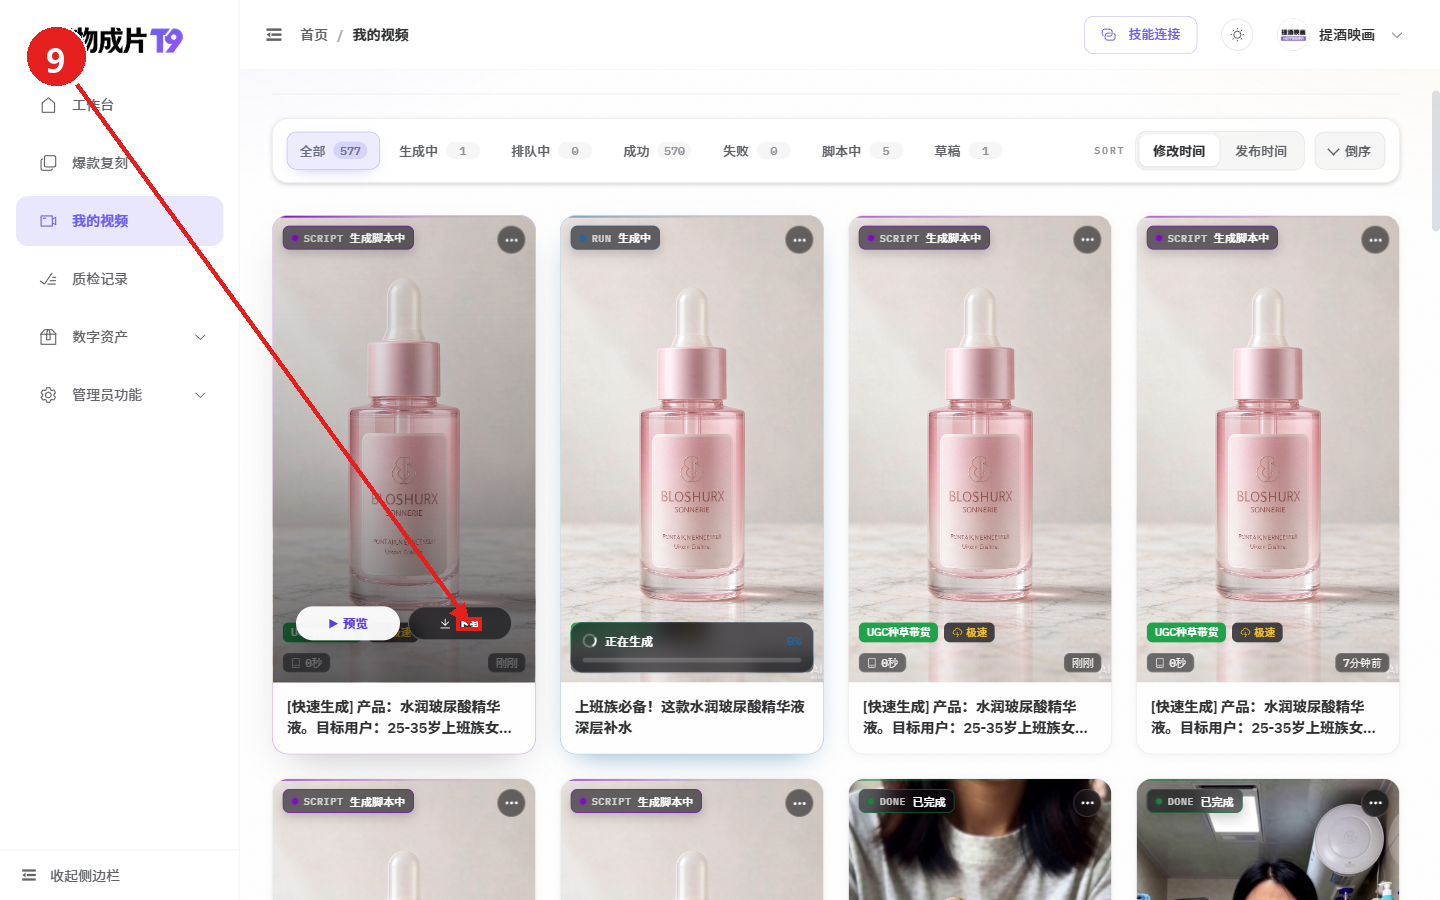Select the 全部 577 filter tab
1440x900 pixels.
pyautogui.click(x=333, y=151)
